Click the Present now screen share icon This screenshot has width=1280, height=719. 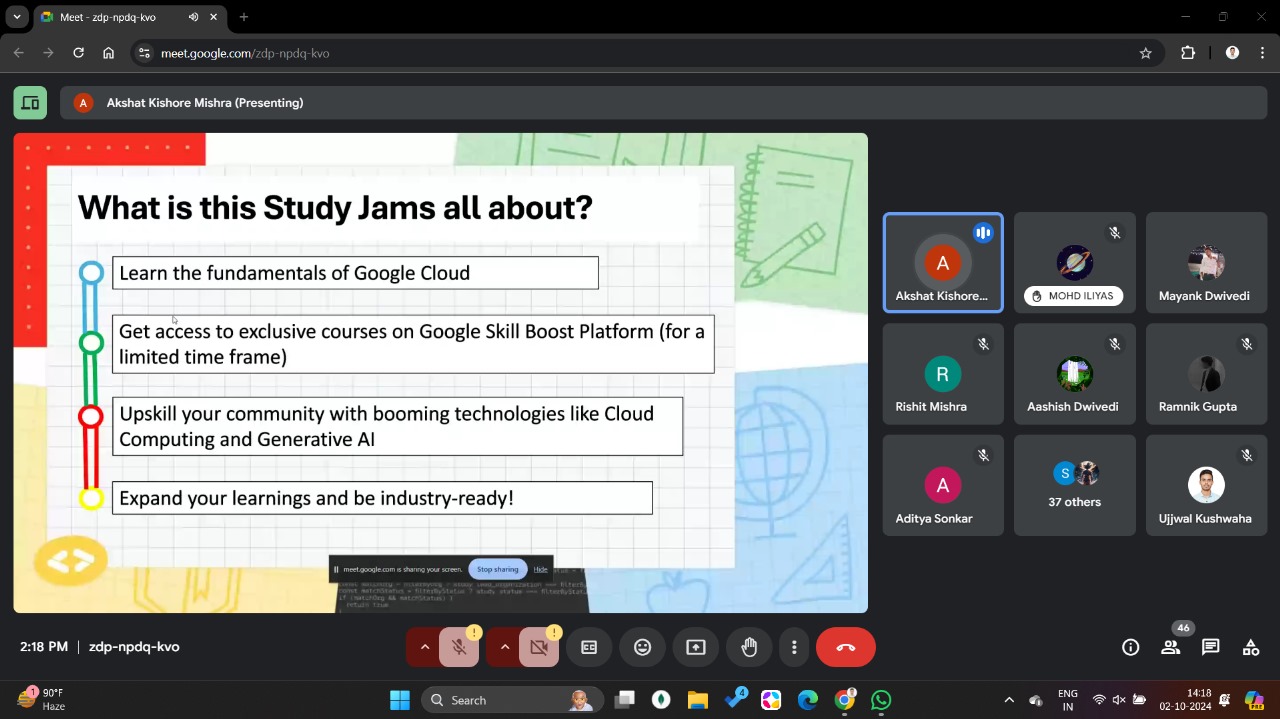point(696,647)
